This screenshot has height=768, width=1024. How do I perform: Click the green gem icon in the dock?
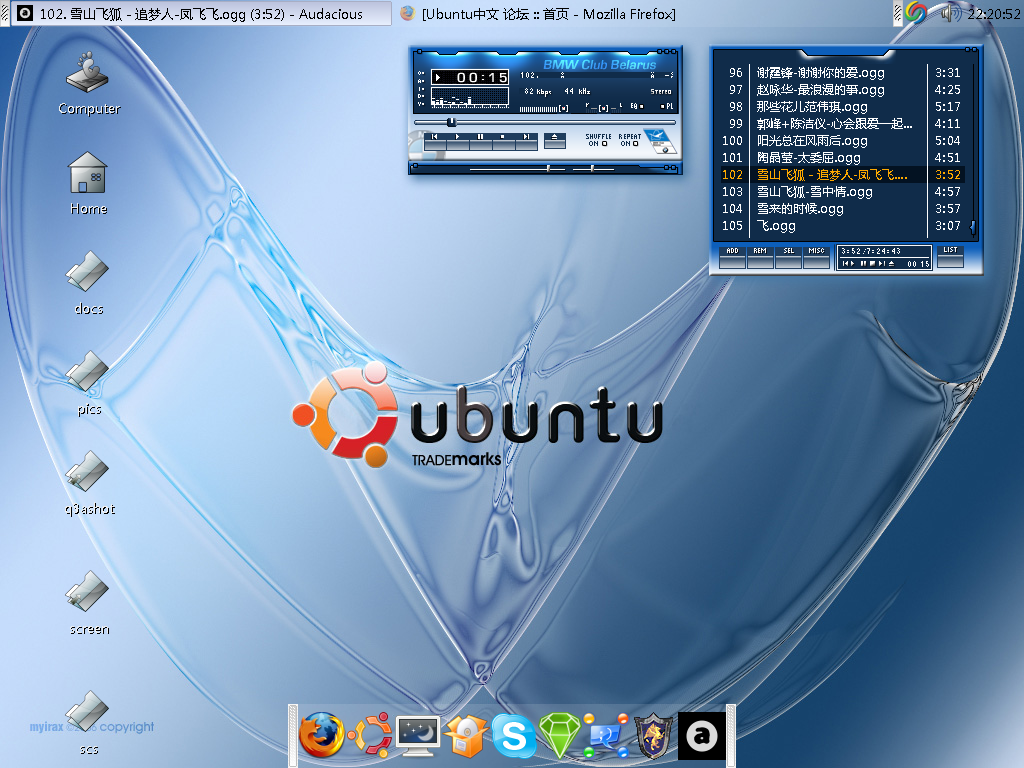pyautogui.click(x=560, y=736)
